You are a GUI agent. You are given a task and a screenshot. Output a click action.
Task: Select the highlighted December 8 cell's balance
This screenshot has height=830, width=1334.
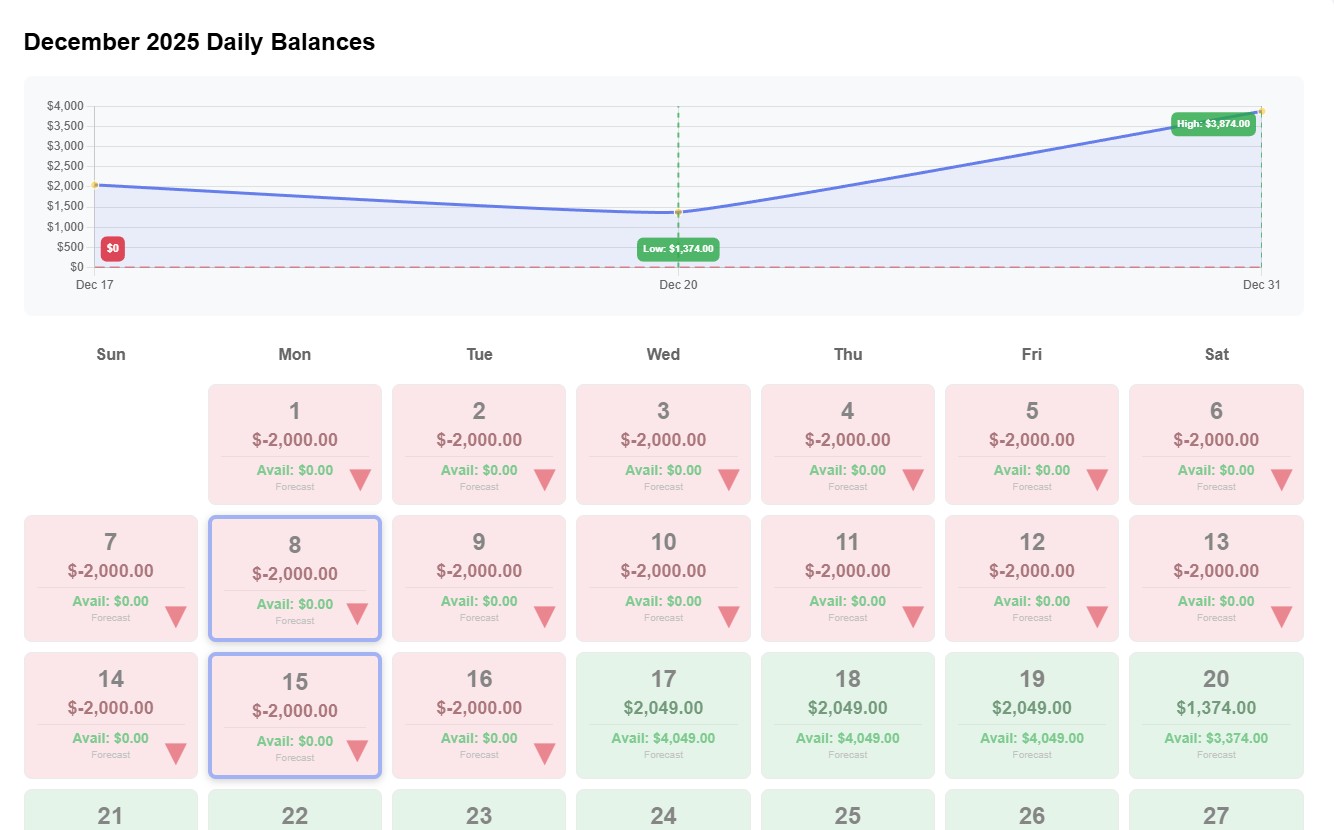[294, 574]
